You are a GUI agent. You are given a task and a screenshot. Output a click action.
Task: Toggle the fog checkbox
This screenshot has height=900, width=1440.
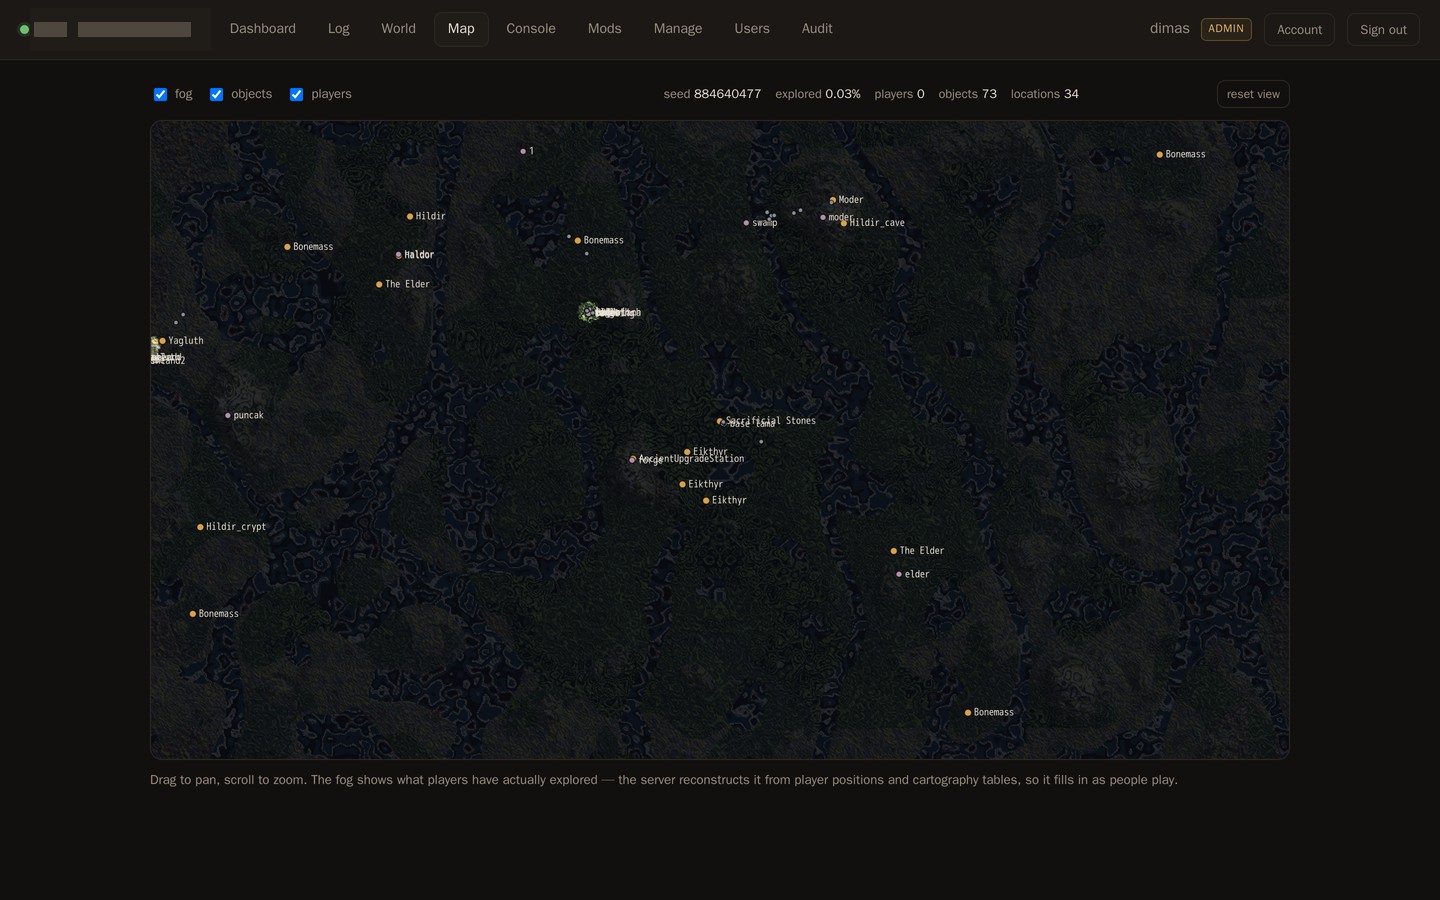pyautogui.click(x=160, y=94)
